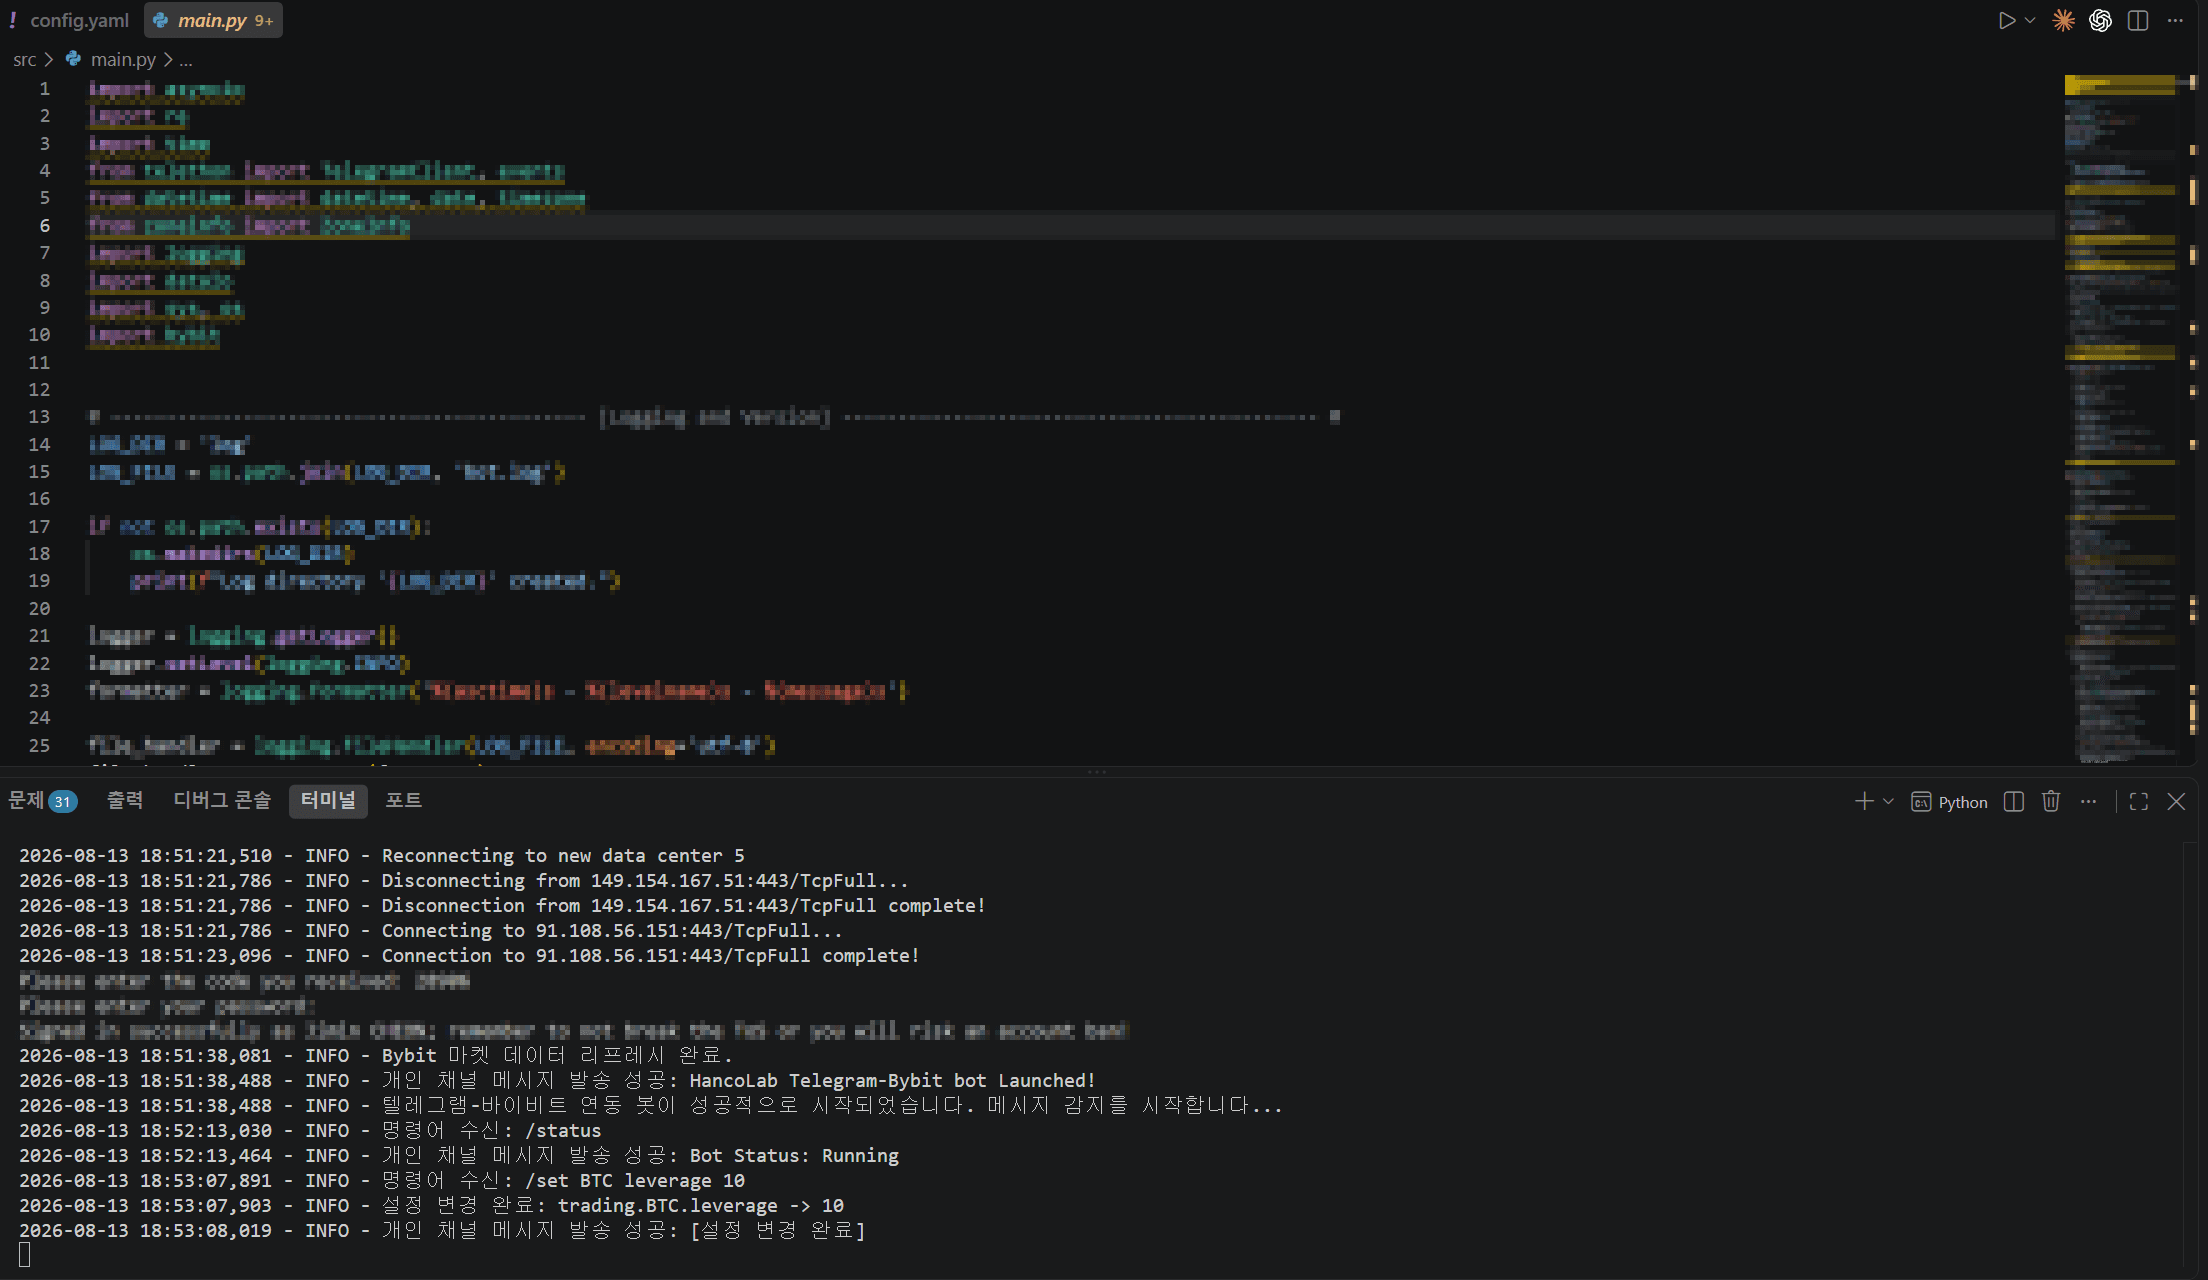Click "trading.BTC.leverage -> 10" log line
The width and height of the screenshot is (2208, 1280).
[x=431, y=1206]
